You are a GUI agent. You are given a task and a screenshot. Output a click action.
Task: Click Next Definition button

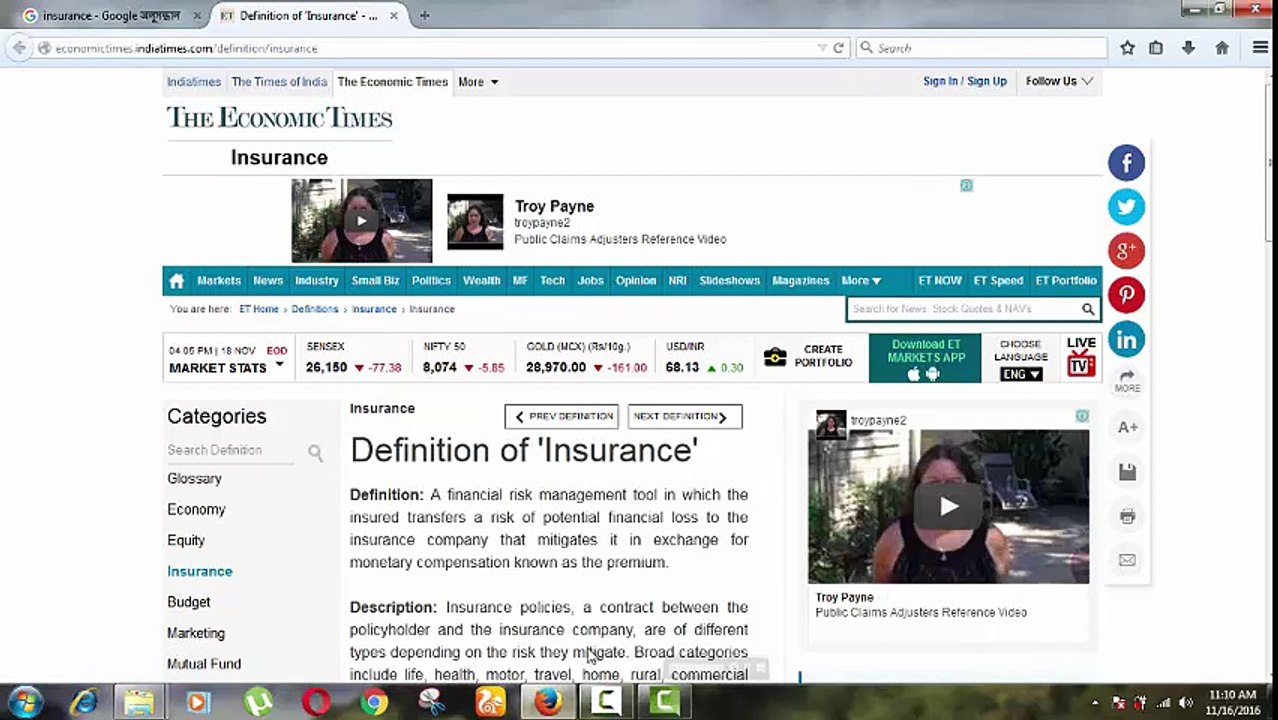click(685, 417)
